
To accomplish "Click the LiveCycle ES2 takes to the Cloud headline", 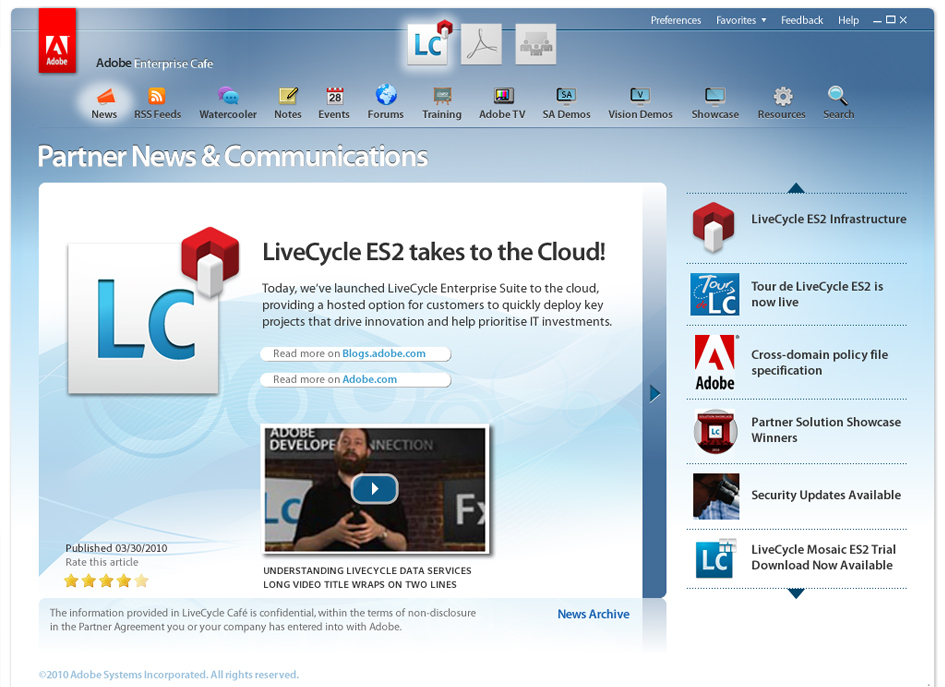I will (433, 252).
